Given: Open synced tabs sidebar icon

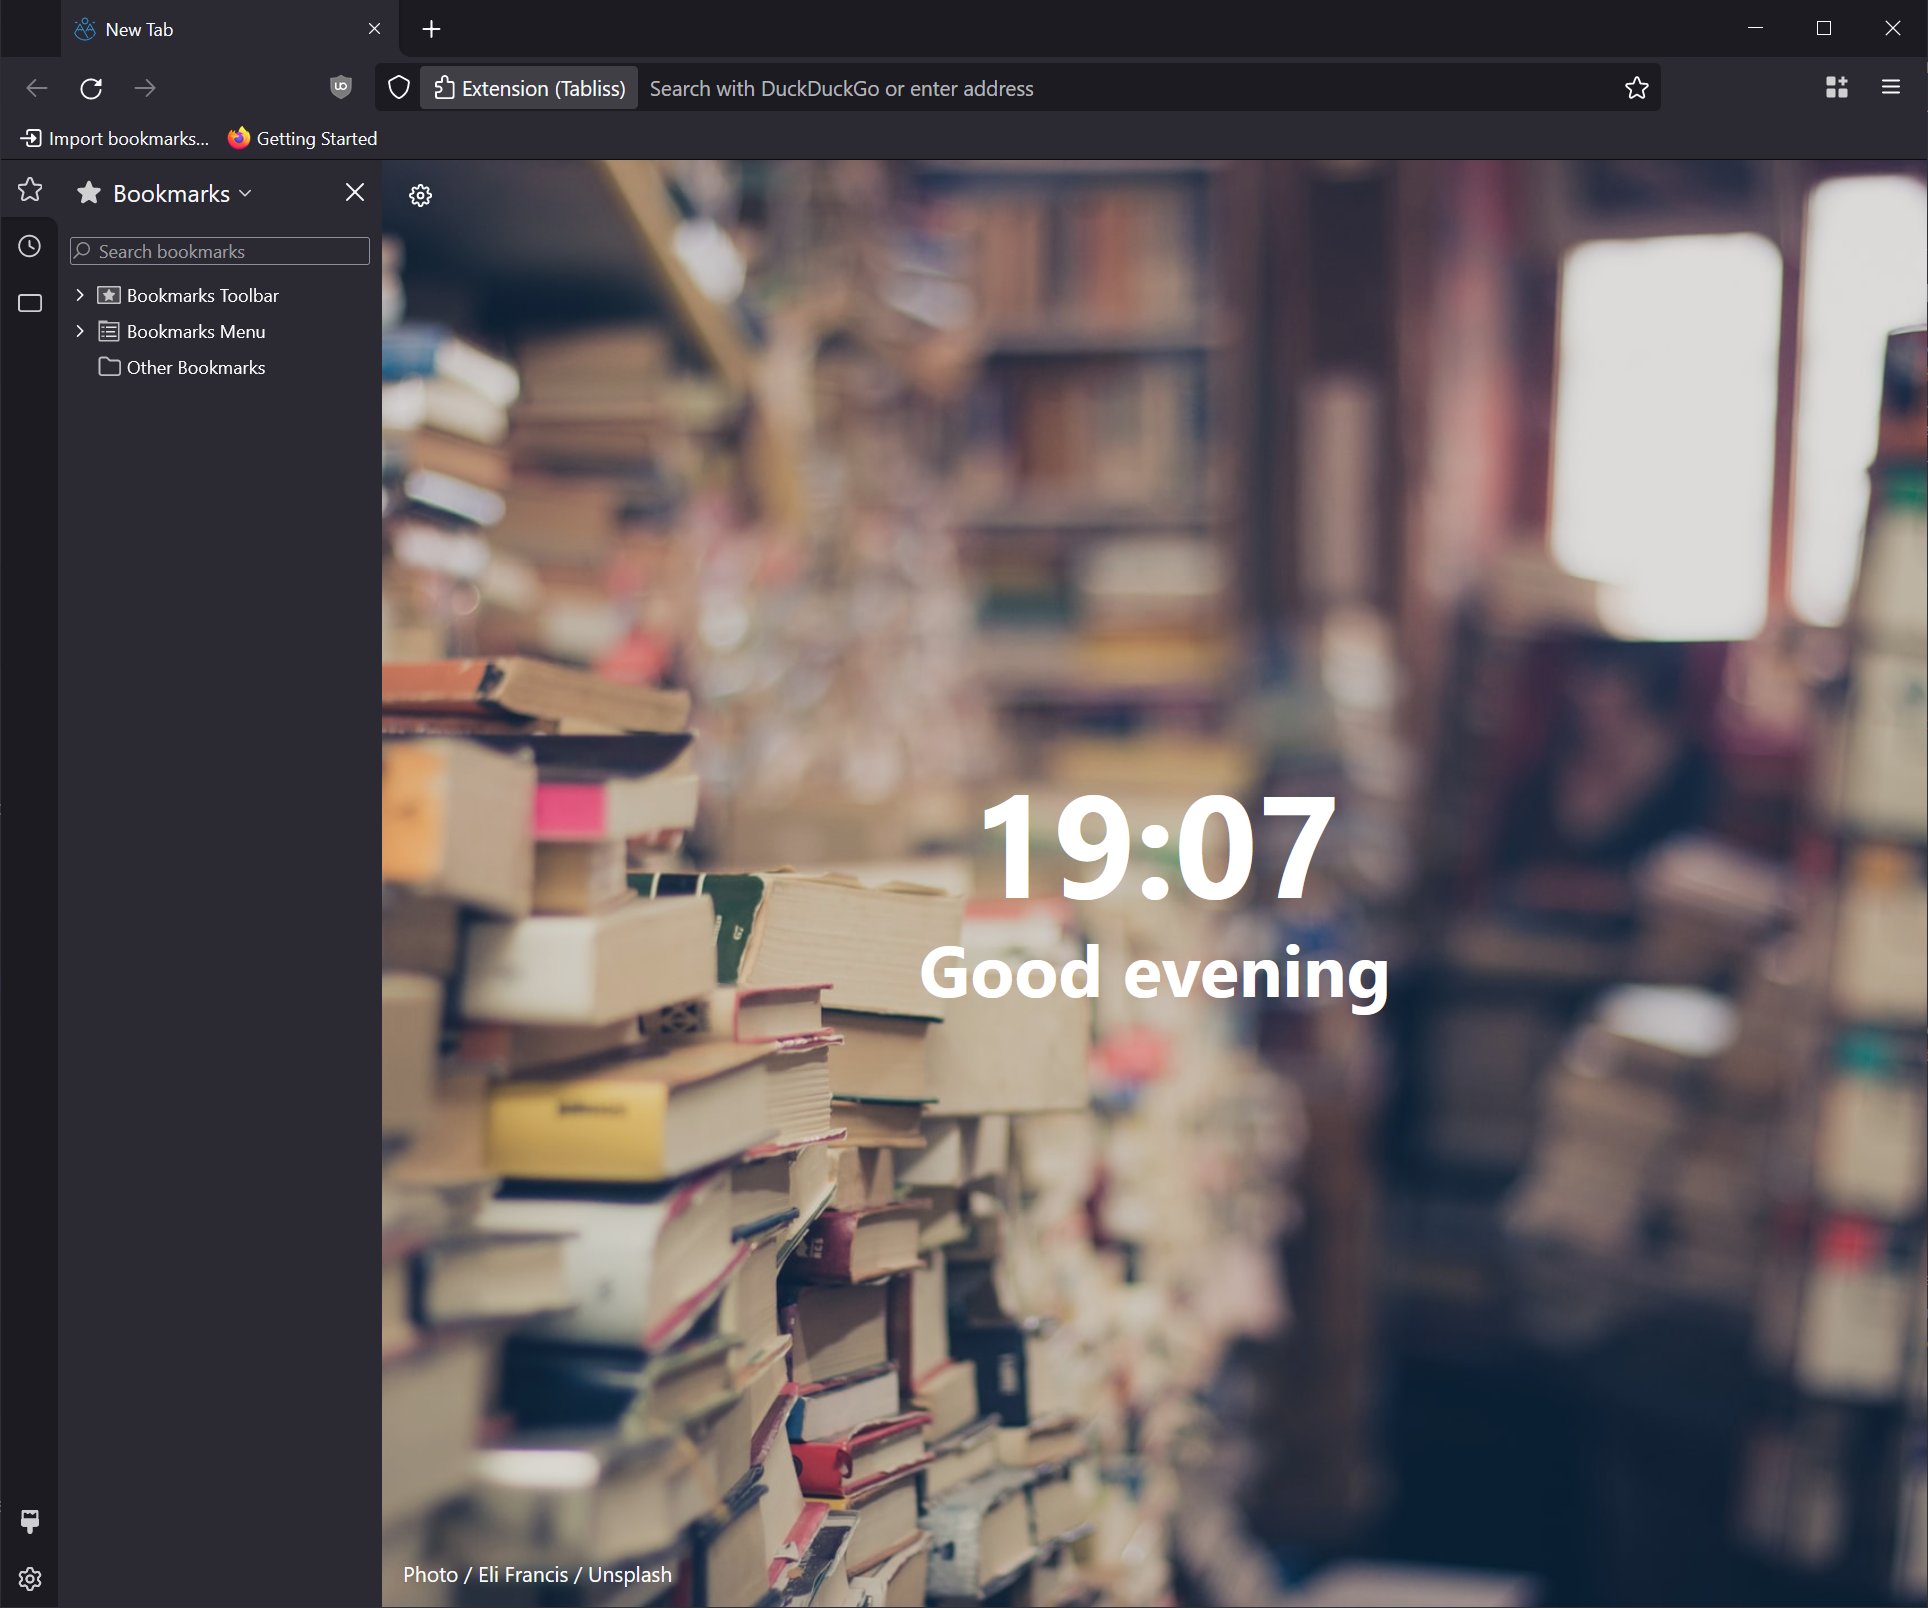Looking at the screenshot, I should pos(30,303).
